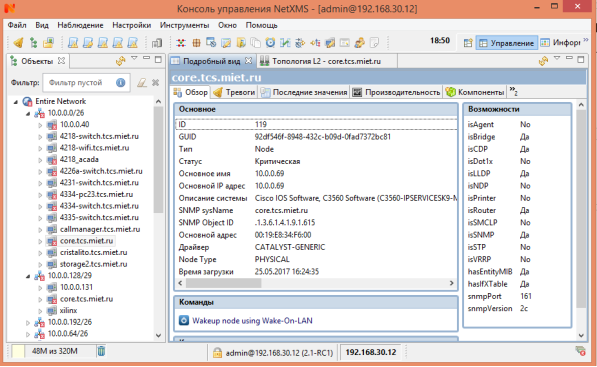The image size is (597, 367).
Task: Click the yellow folder documents toolbar icon
Action: click(x=241, y=43)
